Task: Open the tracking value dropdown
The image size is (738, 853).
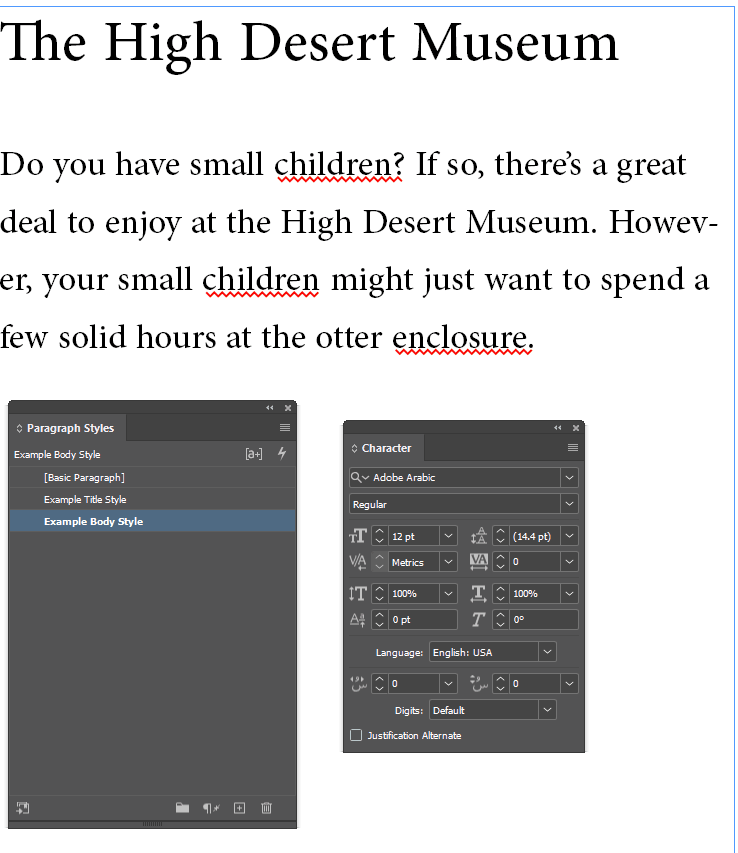Action: [569, 561]
